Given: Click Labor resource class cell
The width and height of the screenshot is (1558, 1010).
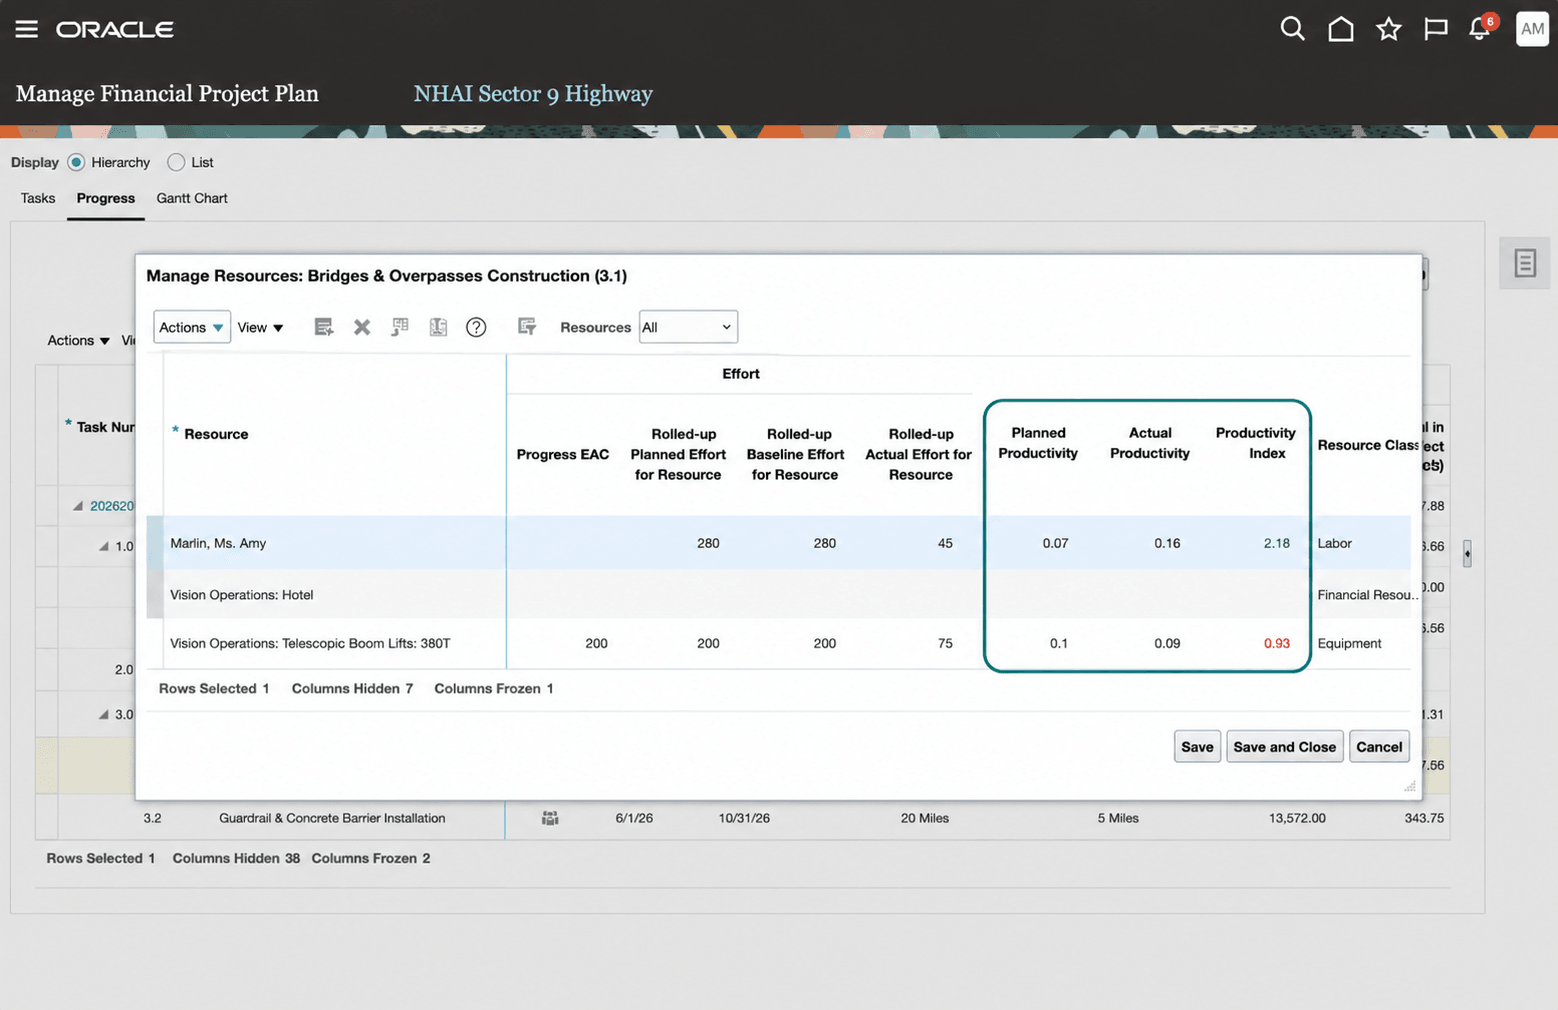Looking at the screenshot, I should (x=1334, y=543).
